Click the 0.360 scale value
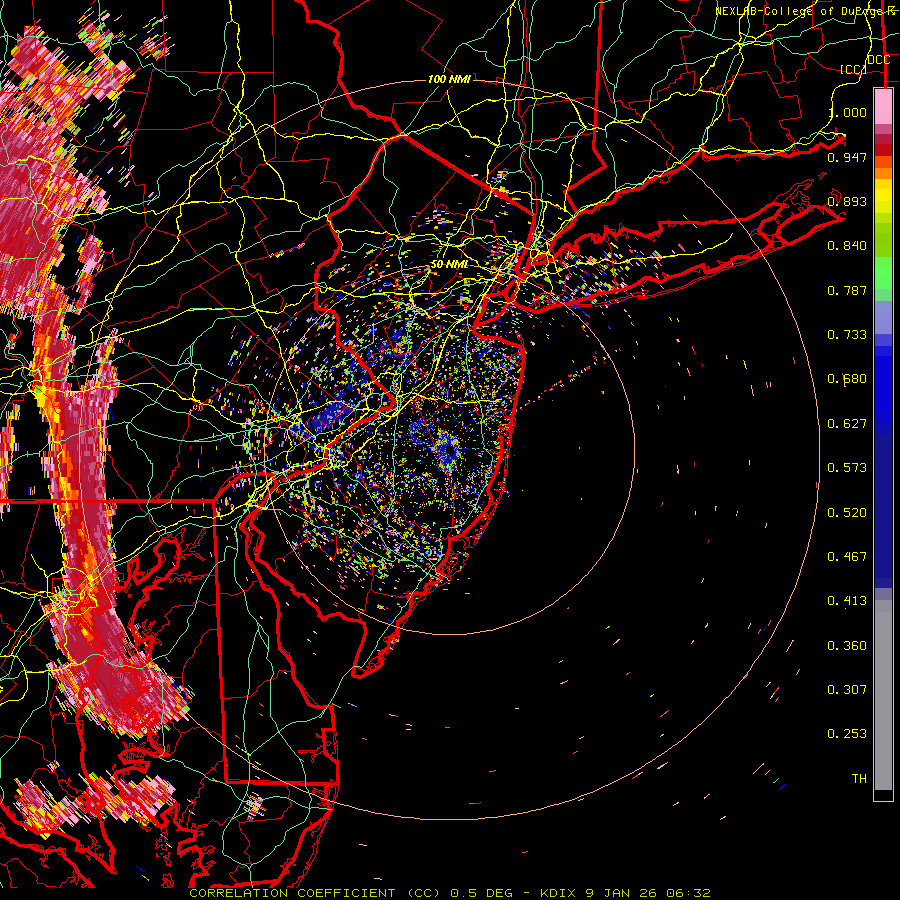Screen dimensions: 900x900 (x=847, y=646)
